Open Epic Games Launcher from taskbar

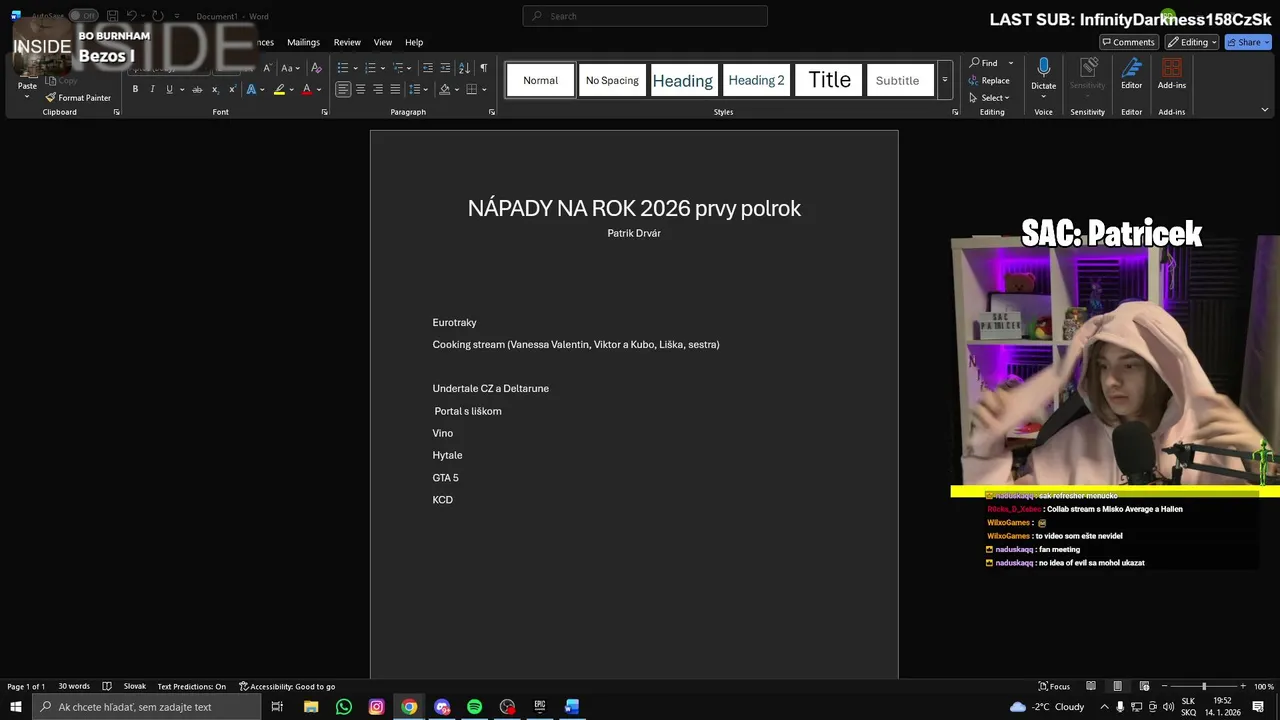539,707
